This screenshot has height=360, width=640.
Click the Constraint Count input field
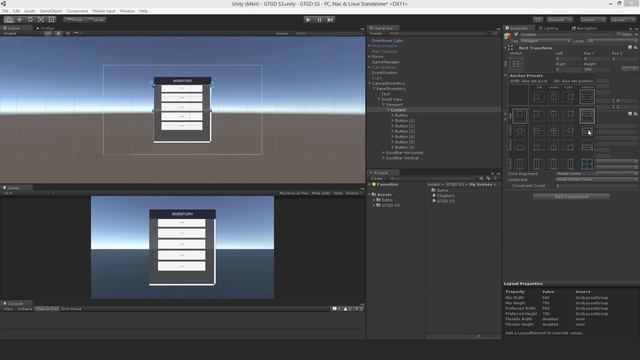[596, 186]
